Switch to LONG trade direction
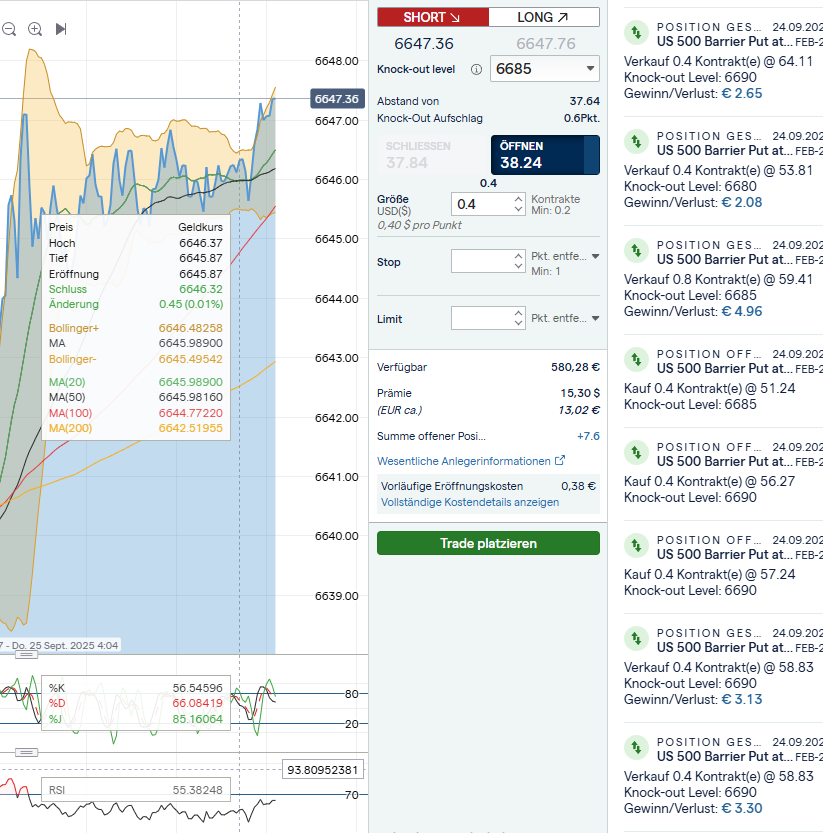The height and width of the screenshot is (833, 823). click(544, 17)
